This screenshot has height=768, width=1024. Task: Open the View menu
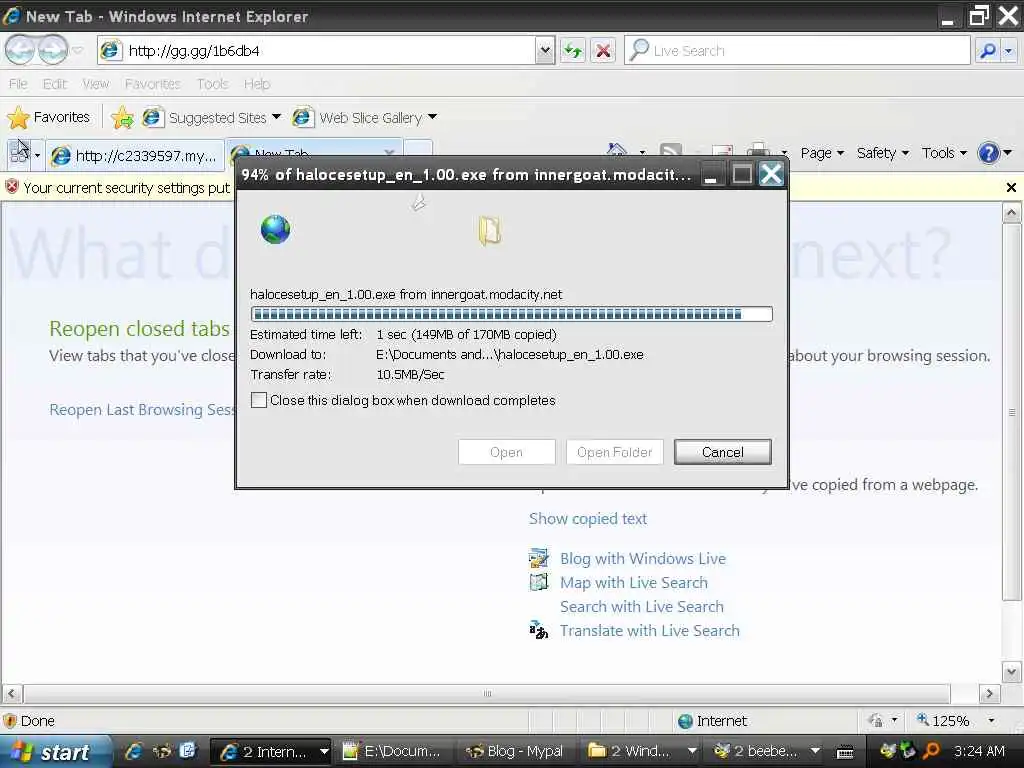point(95,84)
